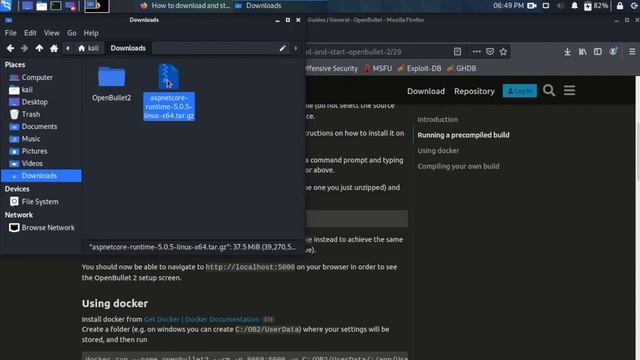Bookmark this page with the star
The height and width of the screenshot is (360, 640).
click(x=503, y=52)
